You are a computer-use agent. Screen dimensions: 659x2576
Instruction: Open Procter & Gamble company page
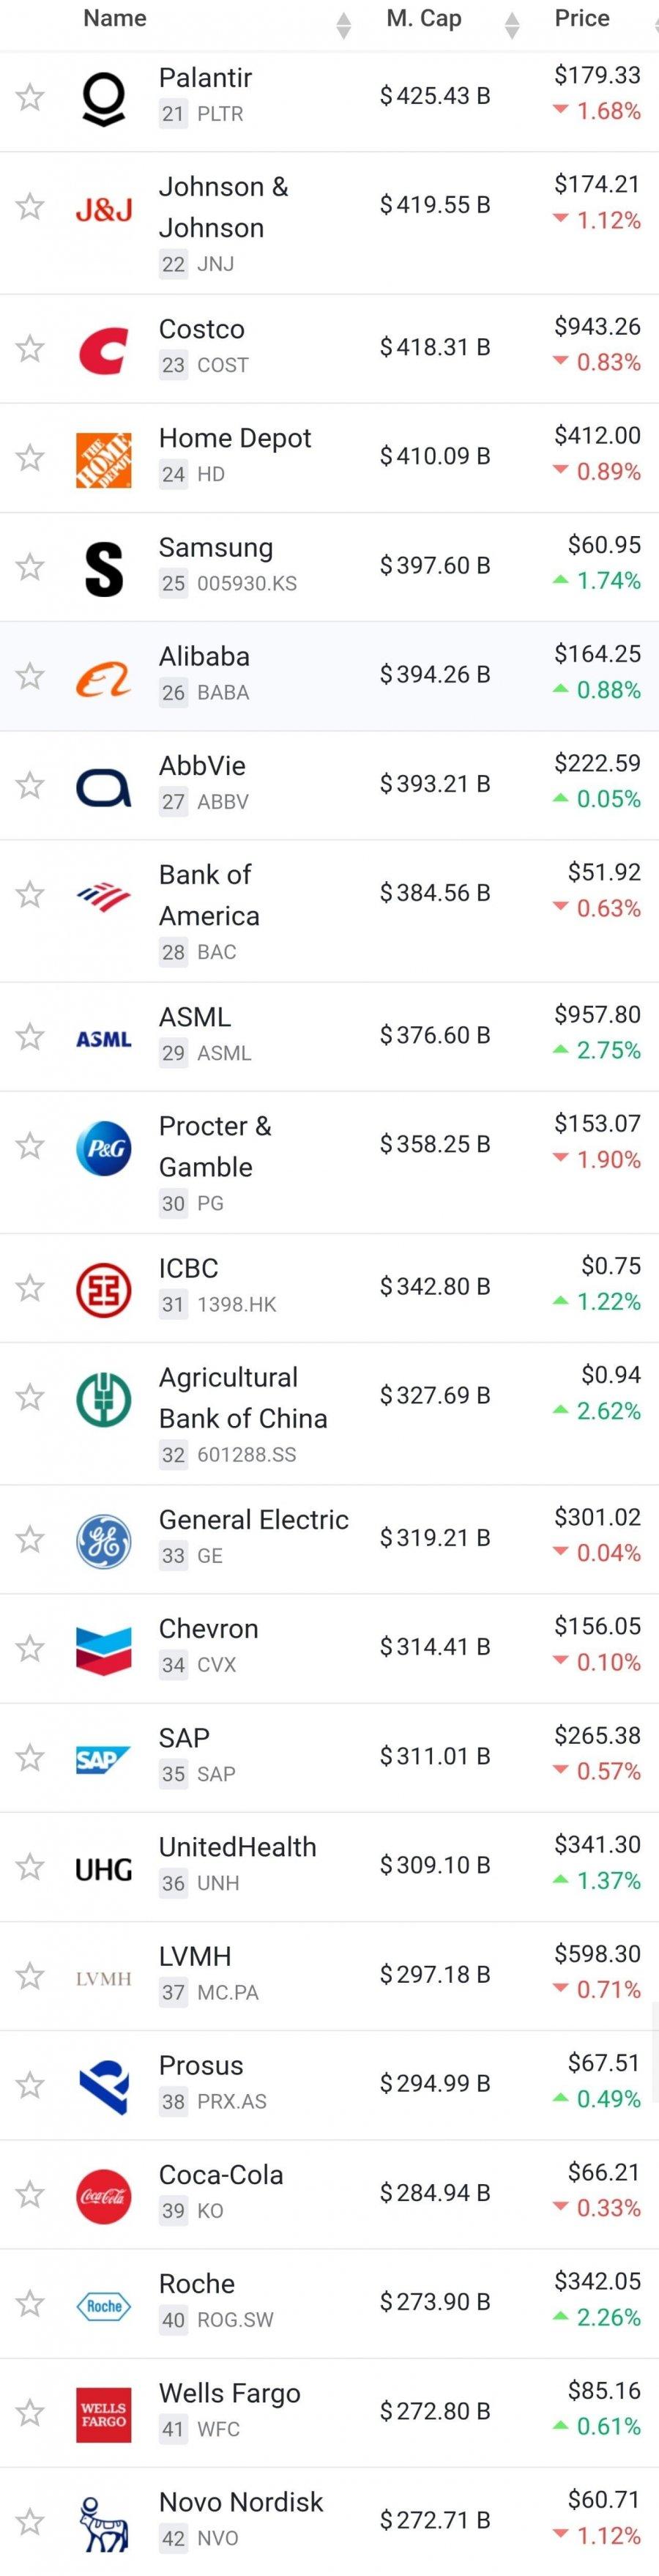click(215, 1146)
